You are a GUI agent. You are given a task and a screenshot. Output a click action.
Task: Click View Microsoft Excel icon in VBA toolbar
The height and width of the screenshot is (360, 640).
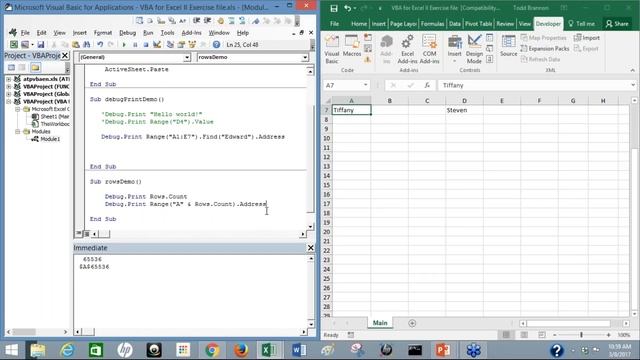coord(14,44)
